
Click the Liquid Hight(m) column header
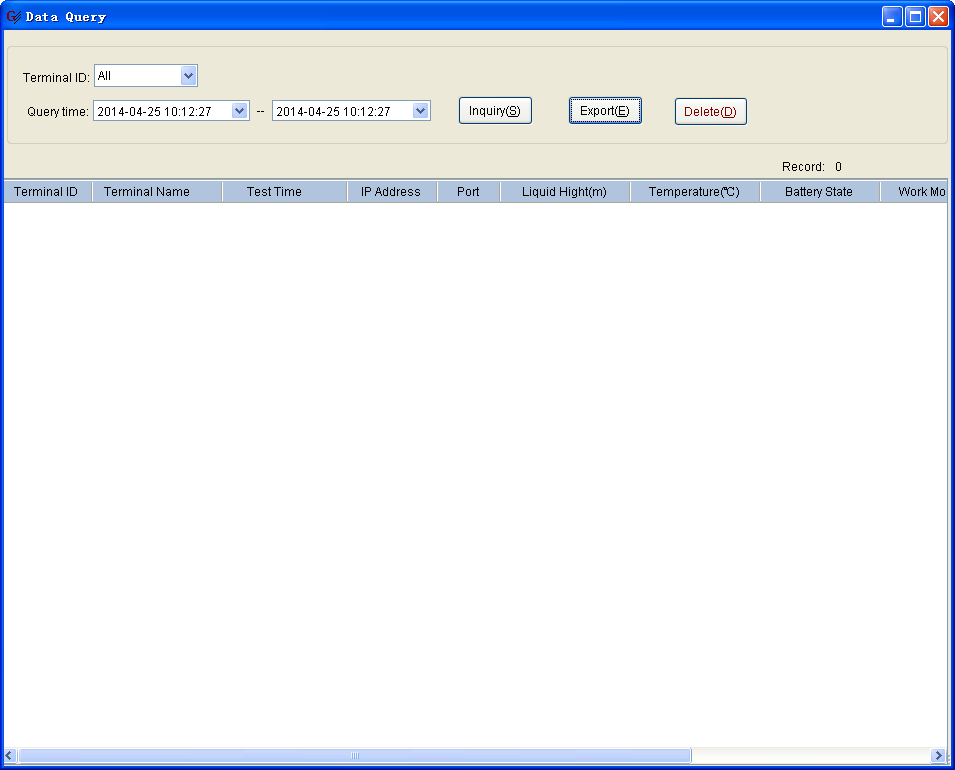pyautogui.click(x=564, y=192)
